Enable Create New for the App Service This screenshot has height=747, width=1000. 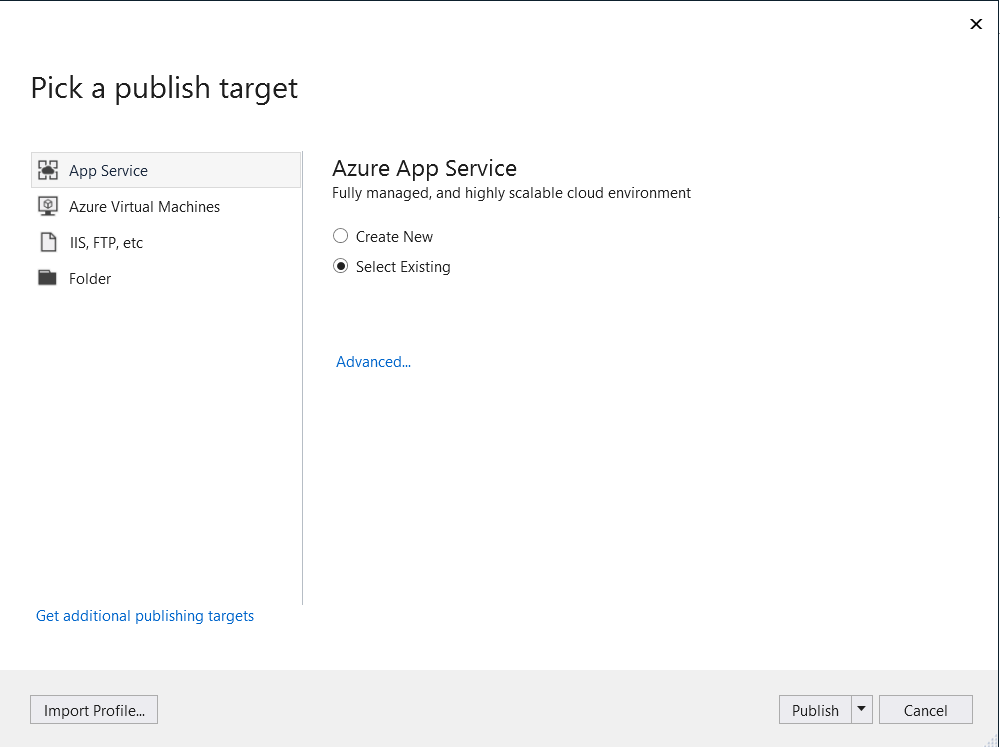pos(340,236)
